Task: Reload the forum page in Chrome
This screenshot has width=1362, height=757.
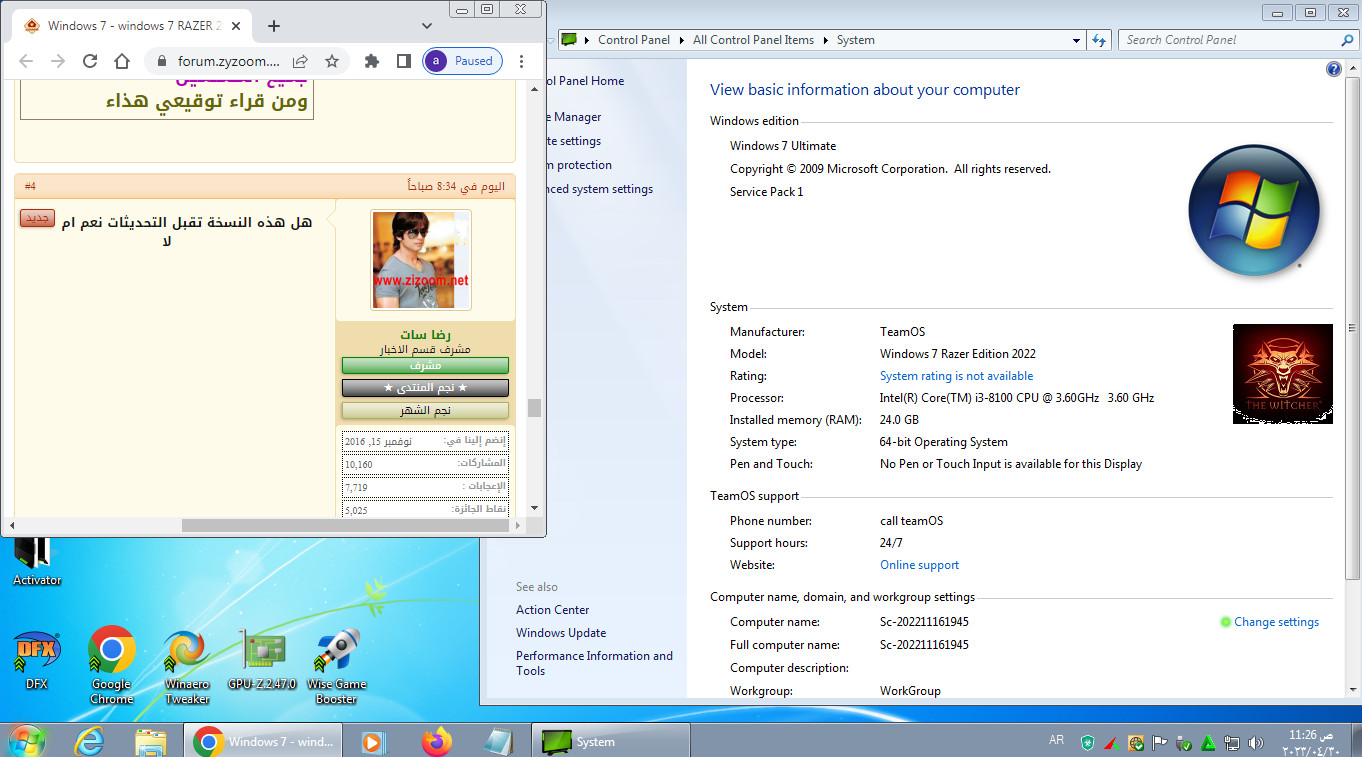Action: [90, 61]
